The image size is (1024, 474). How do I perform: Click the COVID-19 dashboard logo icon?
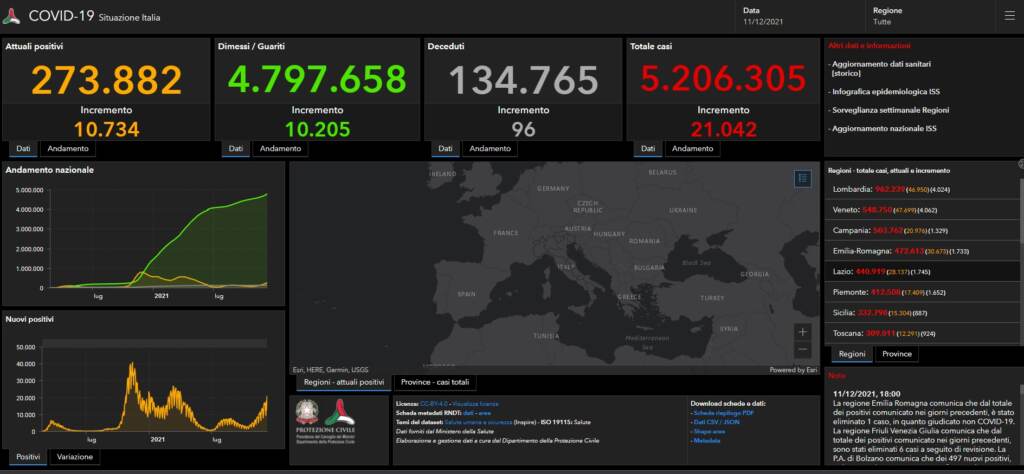[x=13, y=17]
